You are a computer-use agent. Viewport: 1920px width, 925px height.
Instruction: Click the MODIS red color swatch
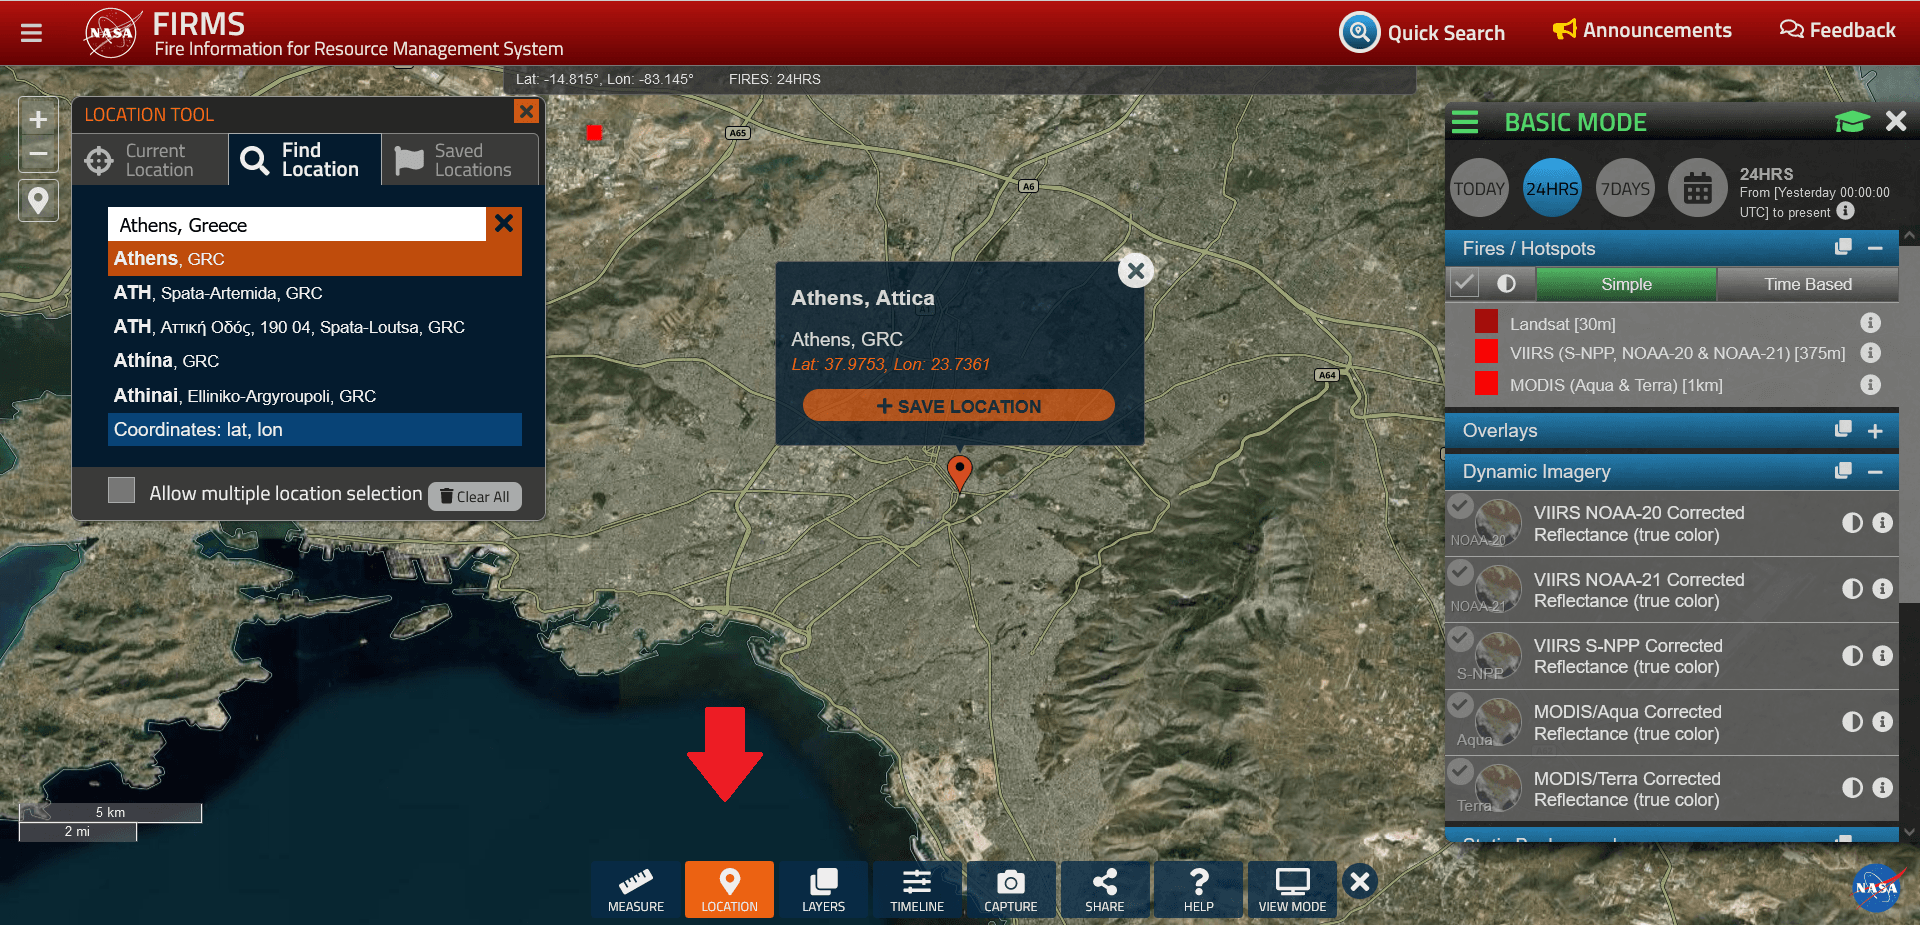pyautogui.click(x=1486, y=384)
